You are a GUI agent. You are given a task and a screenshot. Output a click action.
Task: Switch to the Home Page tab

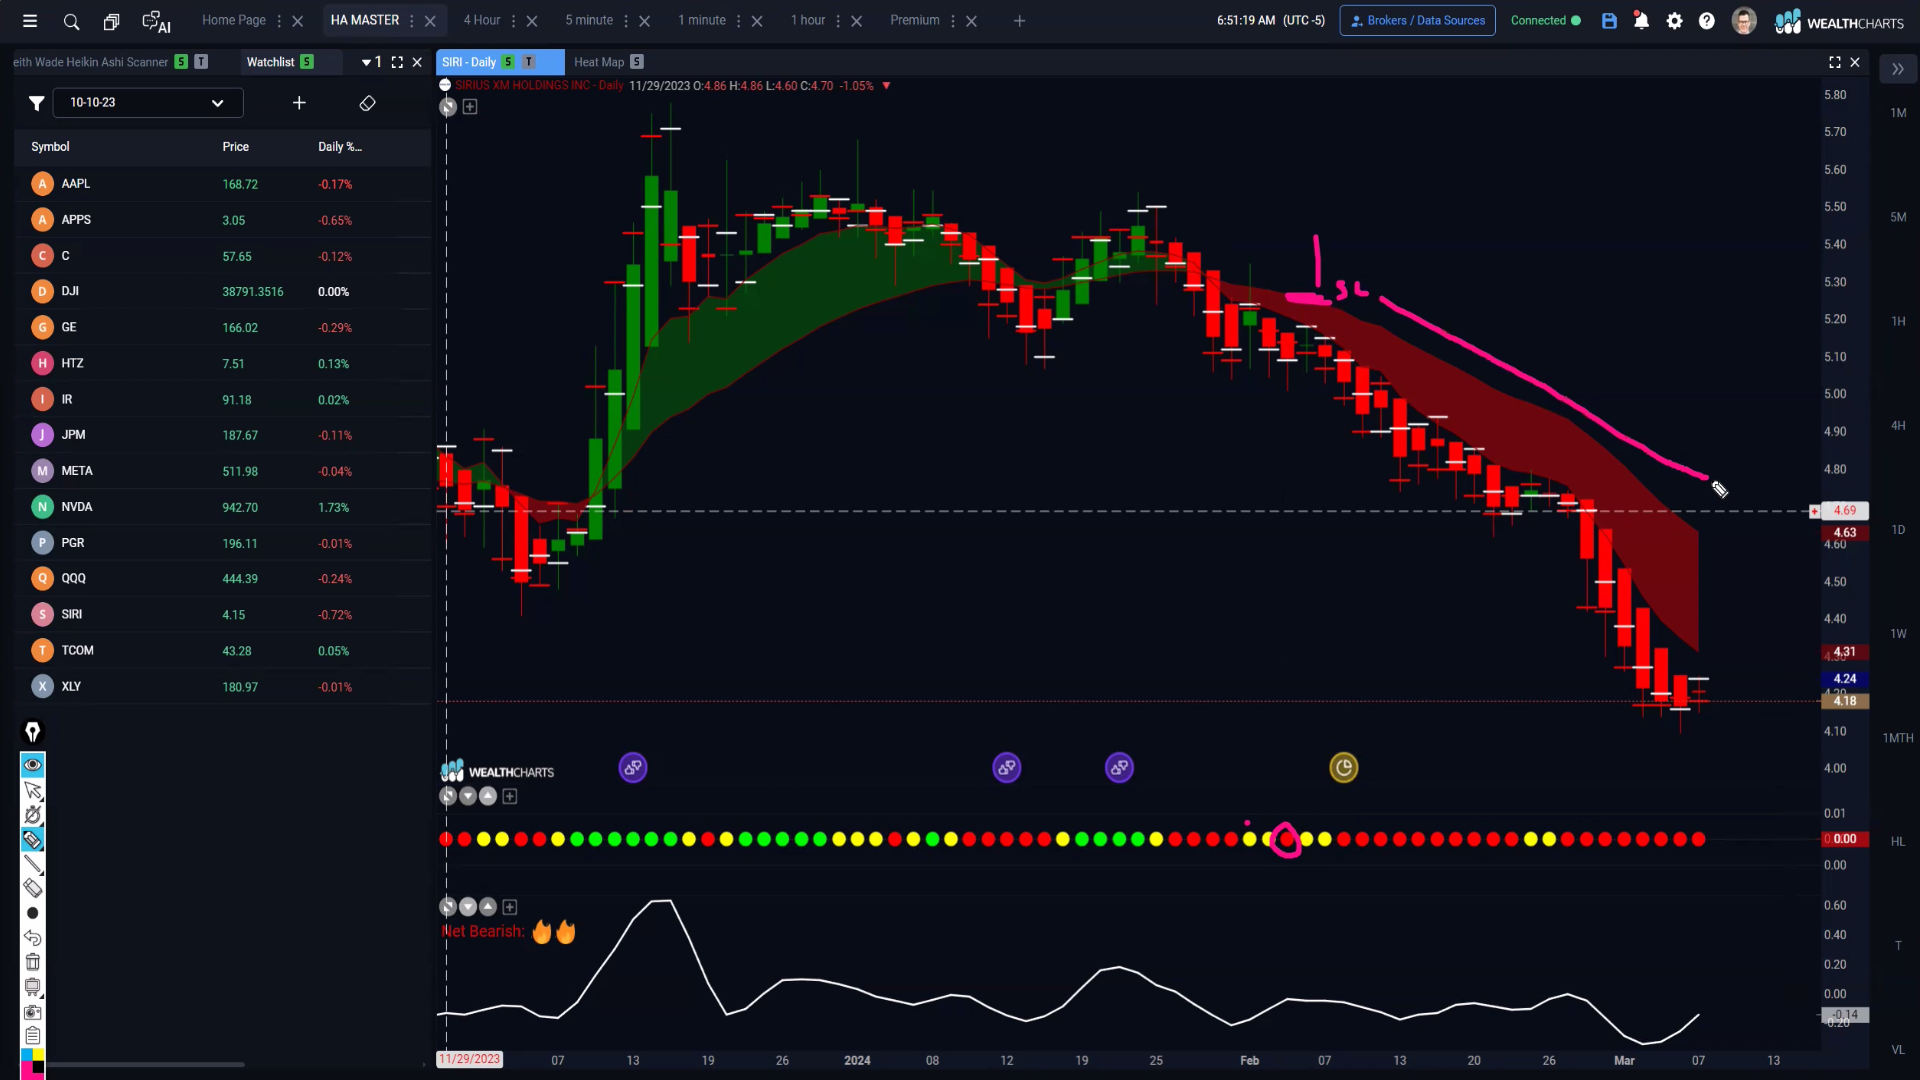(234, 20)
